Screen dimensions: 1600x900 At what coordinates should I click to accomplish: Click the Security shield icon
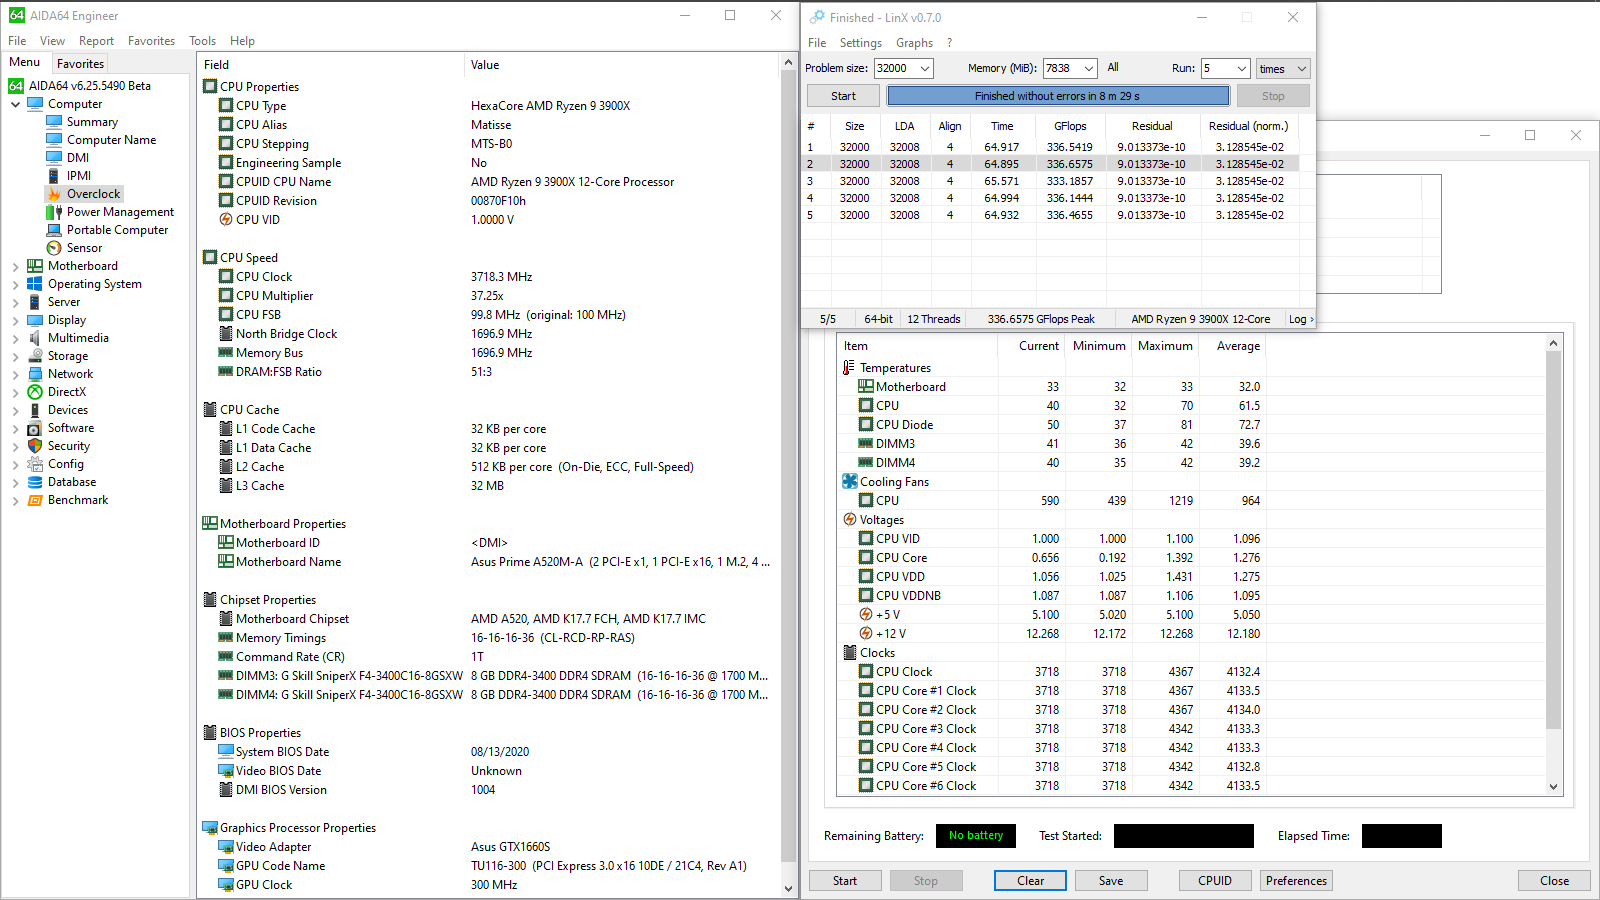click(35, 446)
